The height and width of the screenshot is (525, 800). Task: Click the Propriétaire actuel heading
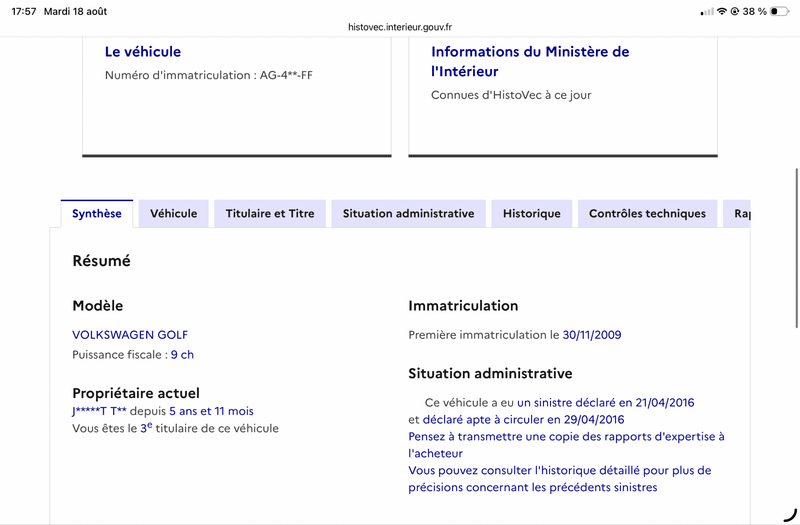[x=136, y=393]
